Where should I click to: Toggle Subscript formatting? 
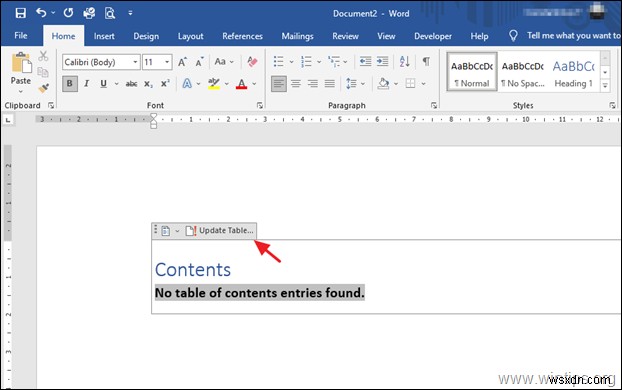(148, 84)
